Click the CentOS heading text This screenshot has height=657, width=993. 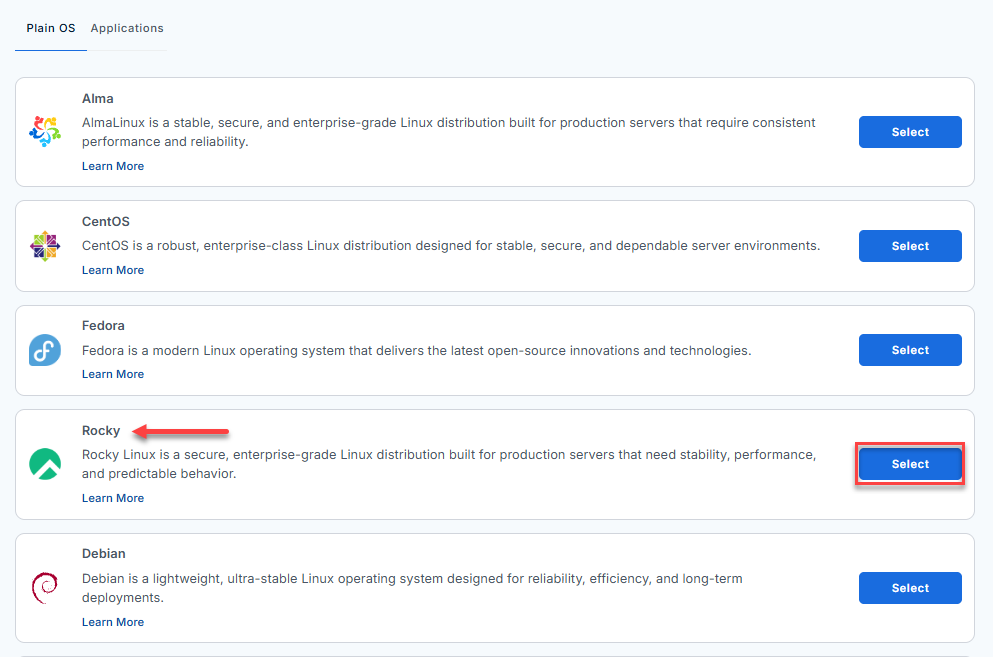(106, 222)
